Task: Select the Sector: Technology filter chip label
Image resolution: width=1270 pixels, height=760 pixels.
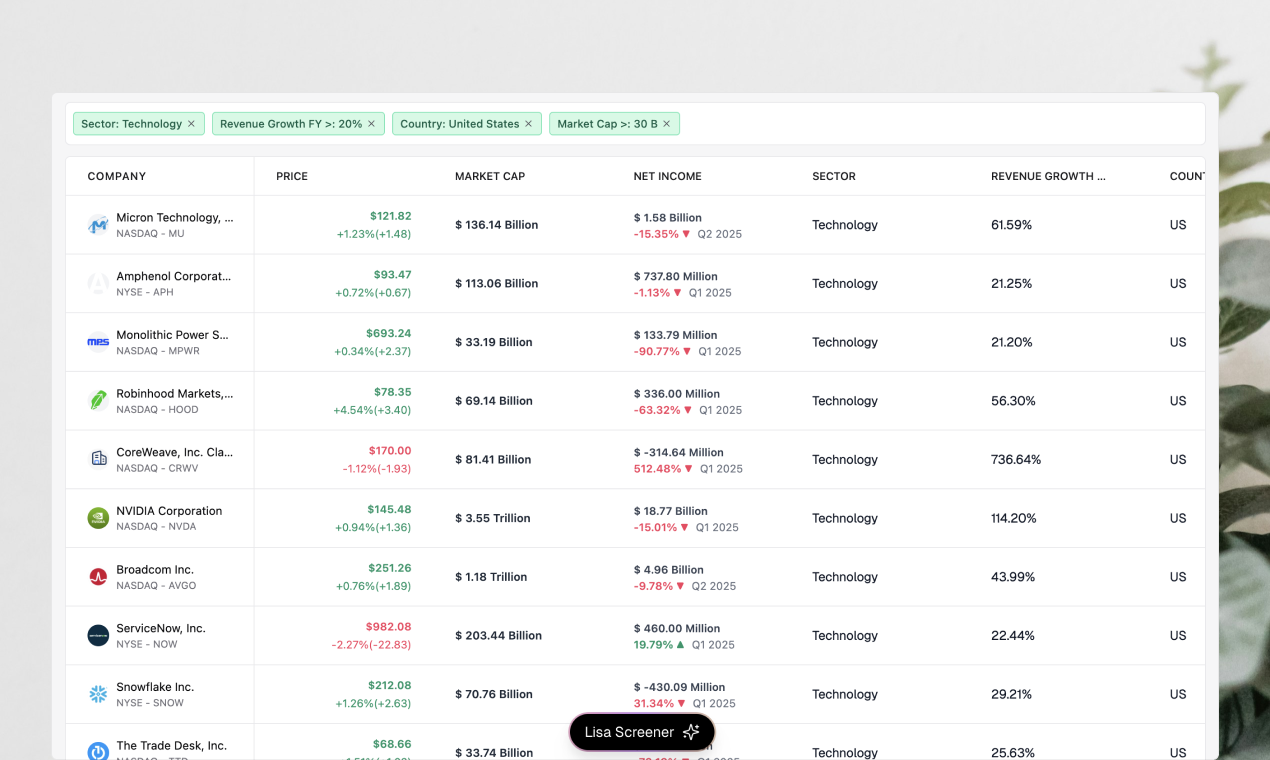Action: (x=132, y=124)
